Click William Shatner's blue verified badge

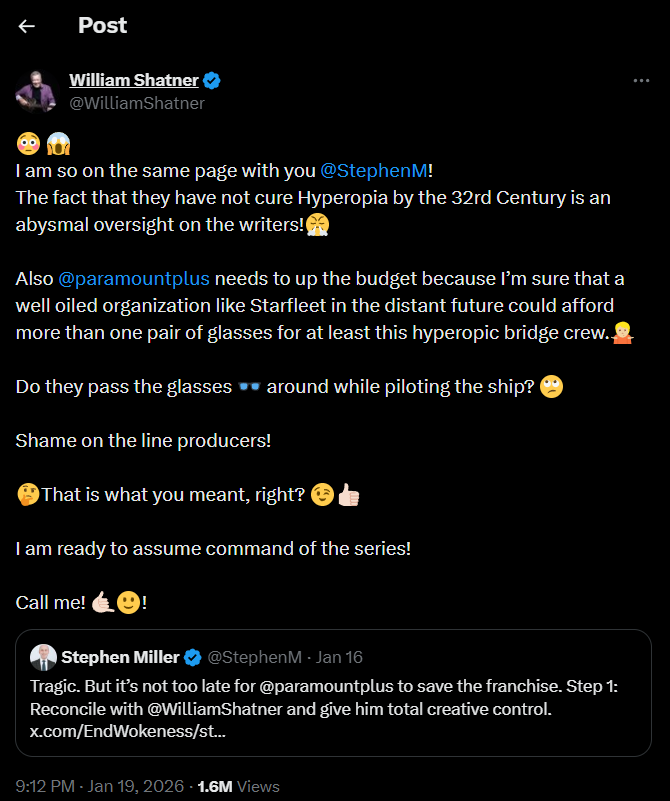[x=213, y=81]
